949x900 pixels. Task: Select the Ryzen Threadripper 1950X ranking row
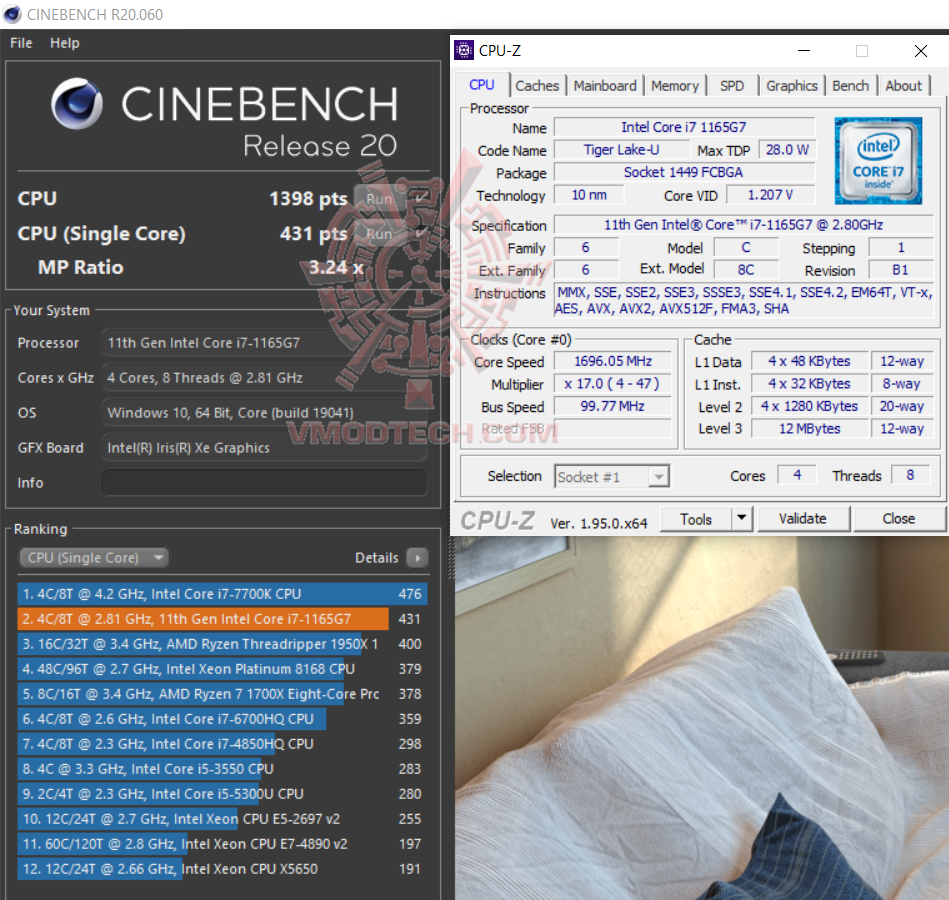[222, 644]
